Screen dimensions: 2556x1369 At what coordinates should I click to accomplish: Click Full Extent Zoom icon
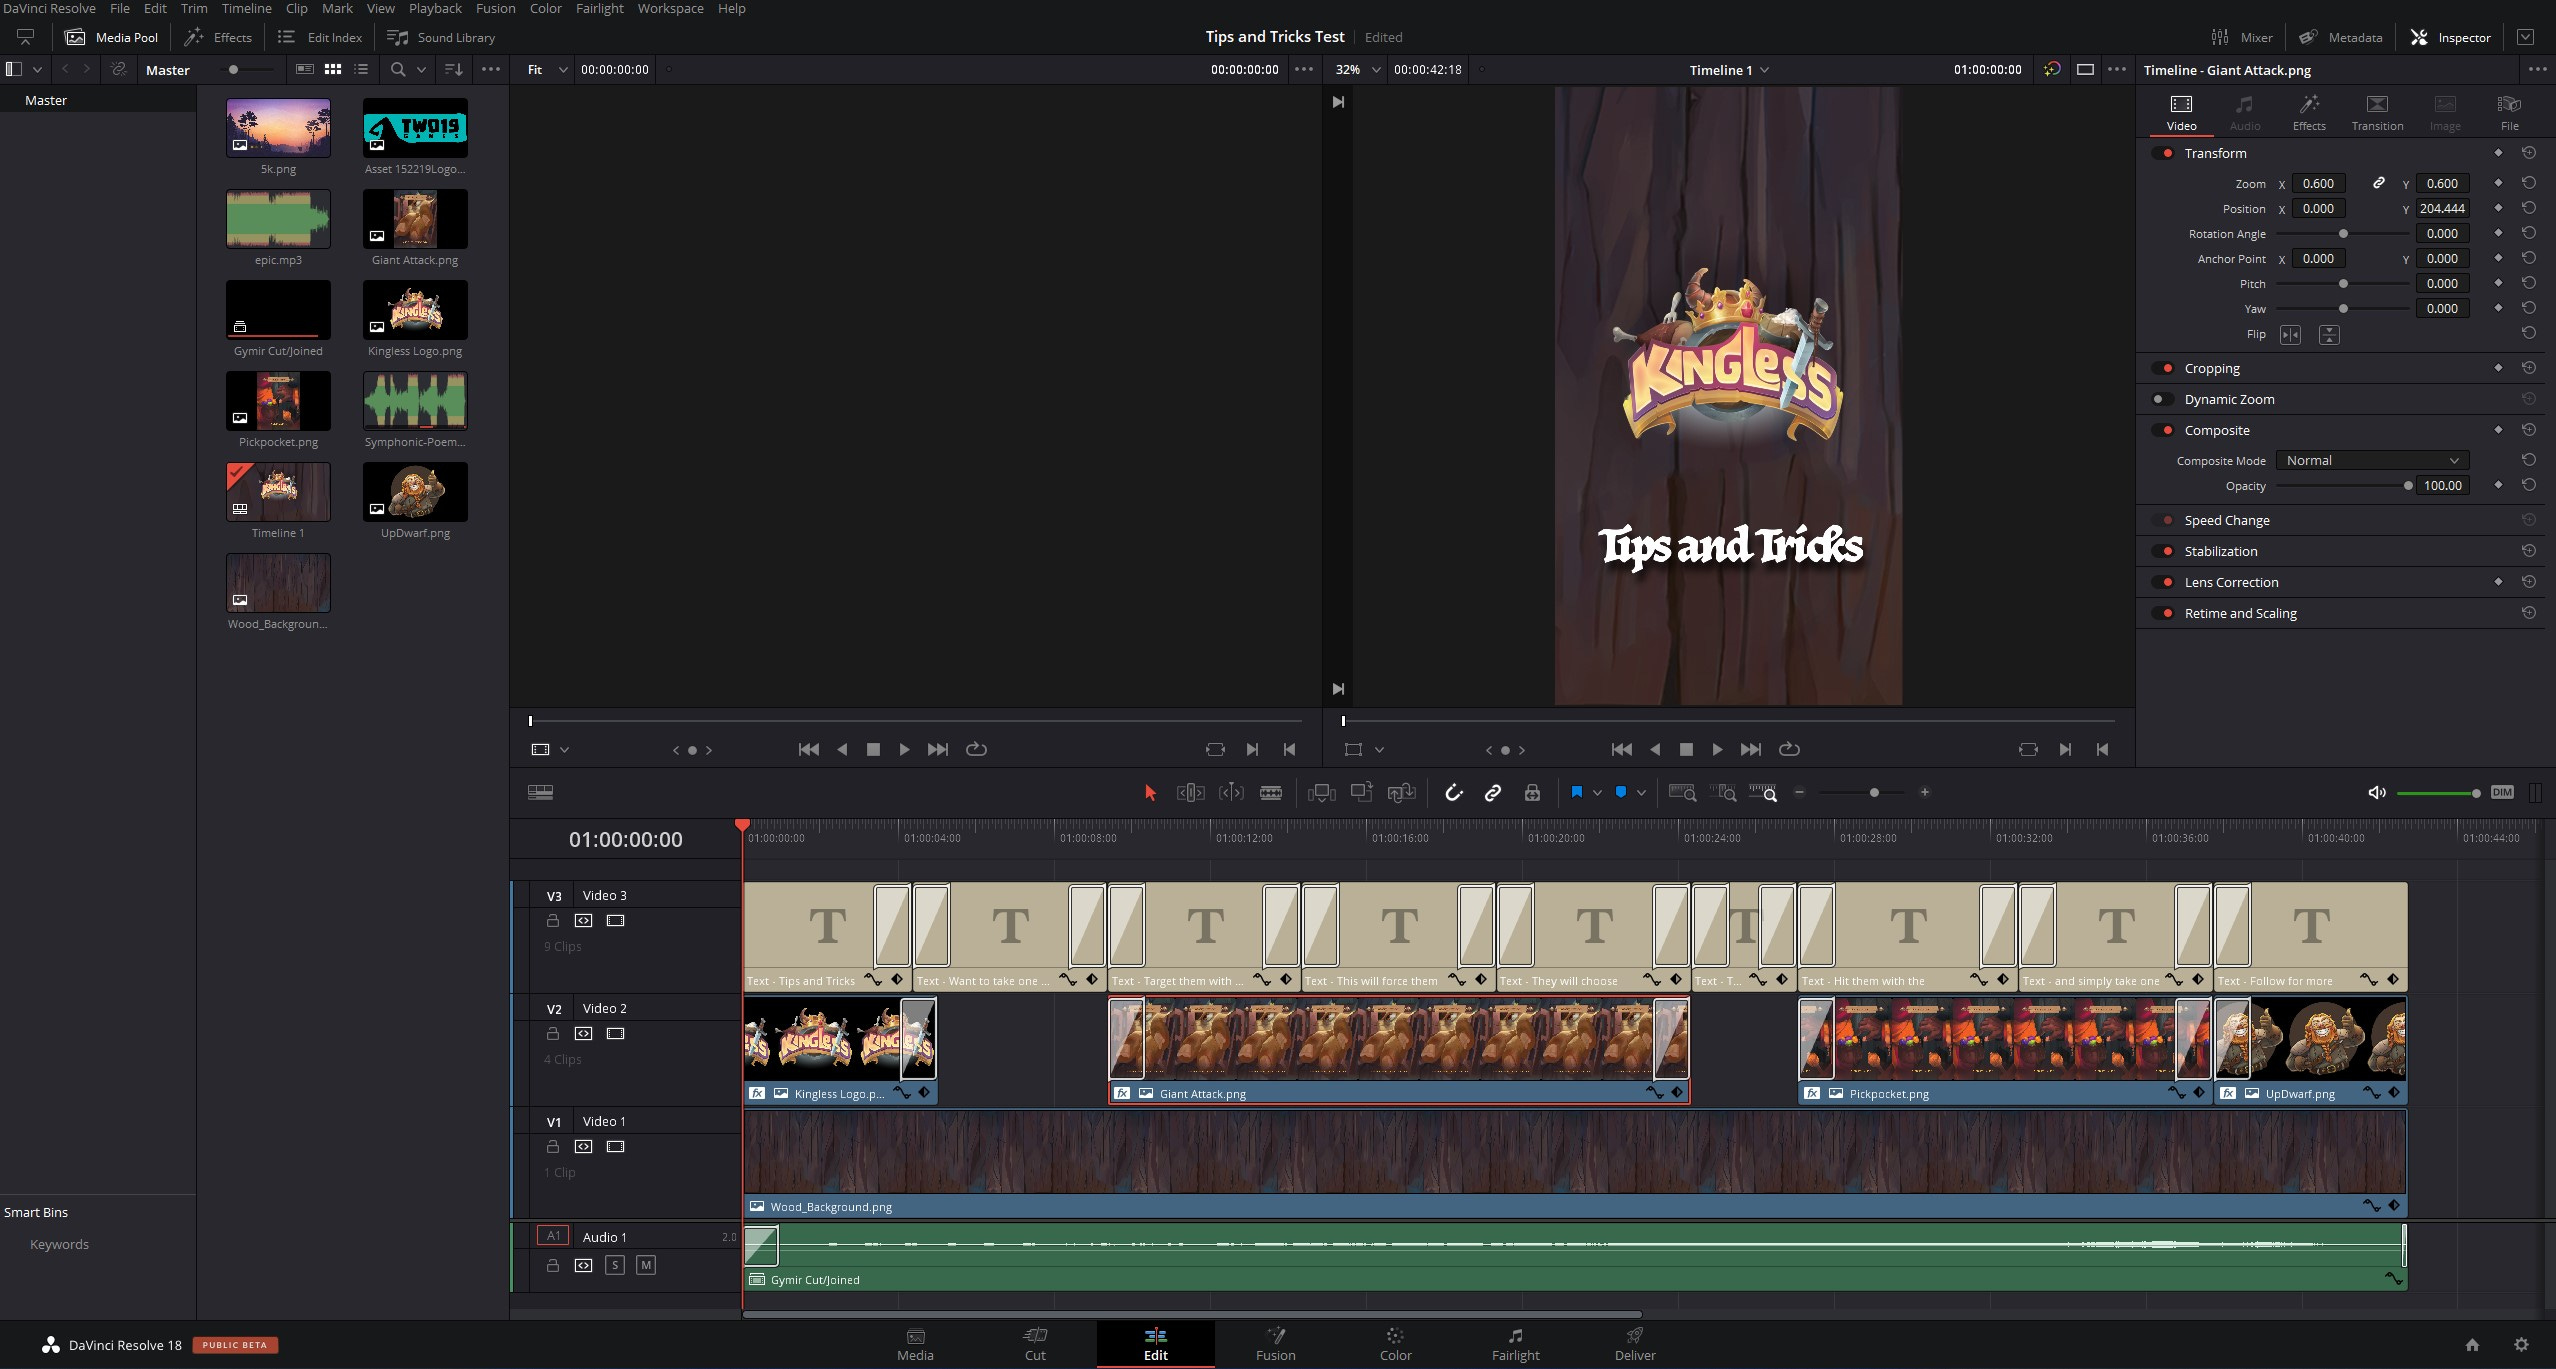point(1683,792)
